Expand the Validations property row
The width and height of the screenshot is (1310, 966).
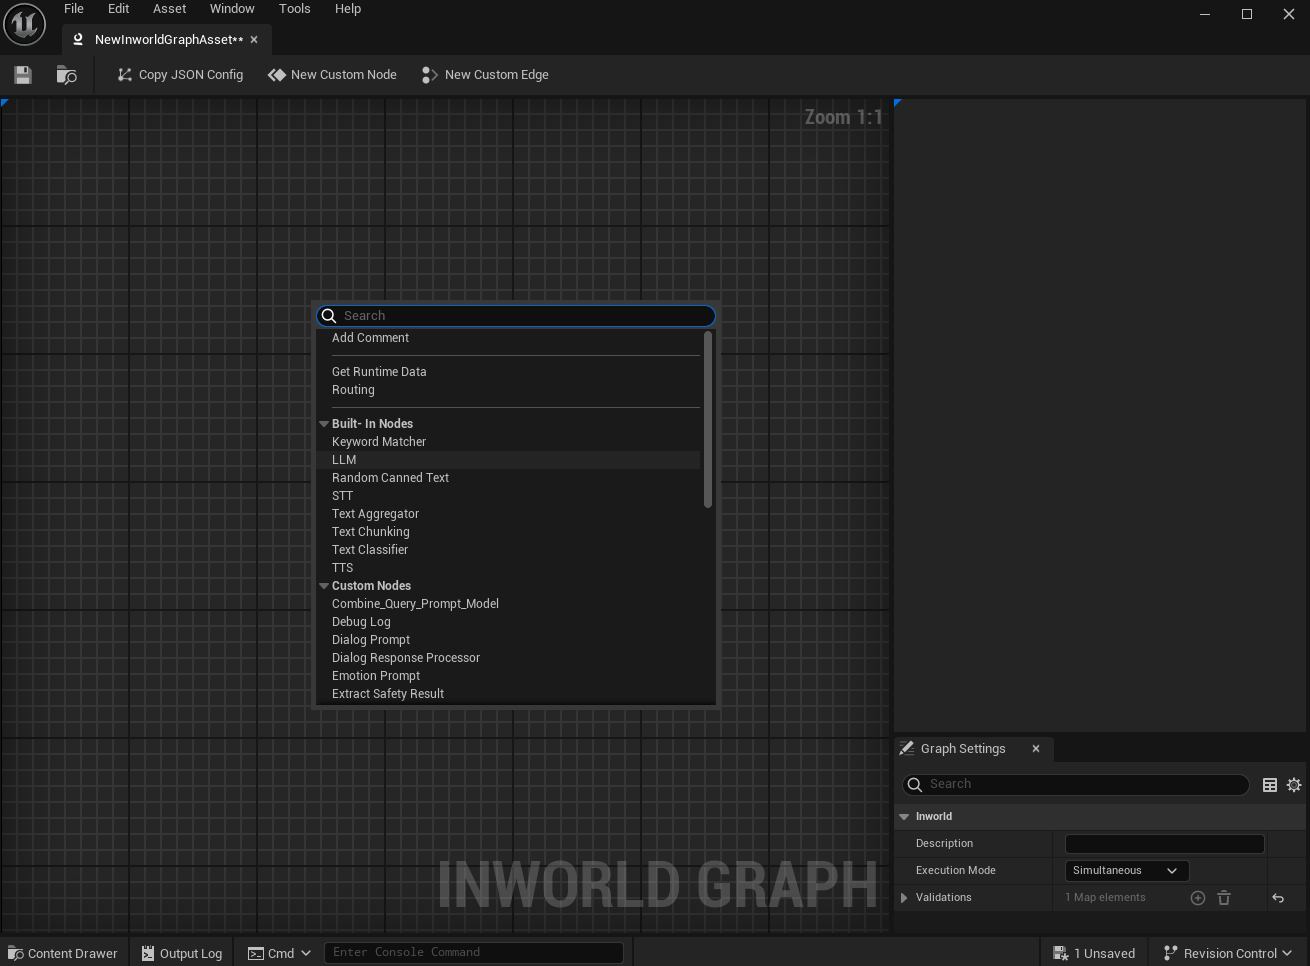point(904,898)
